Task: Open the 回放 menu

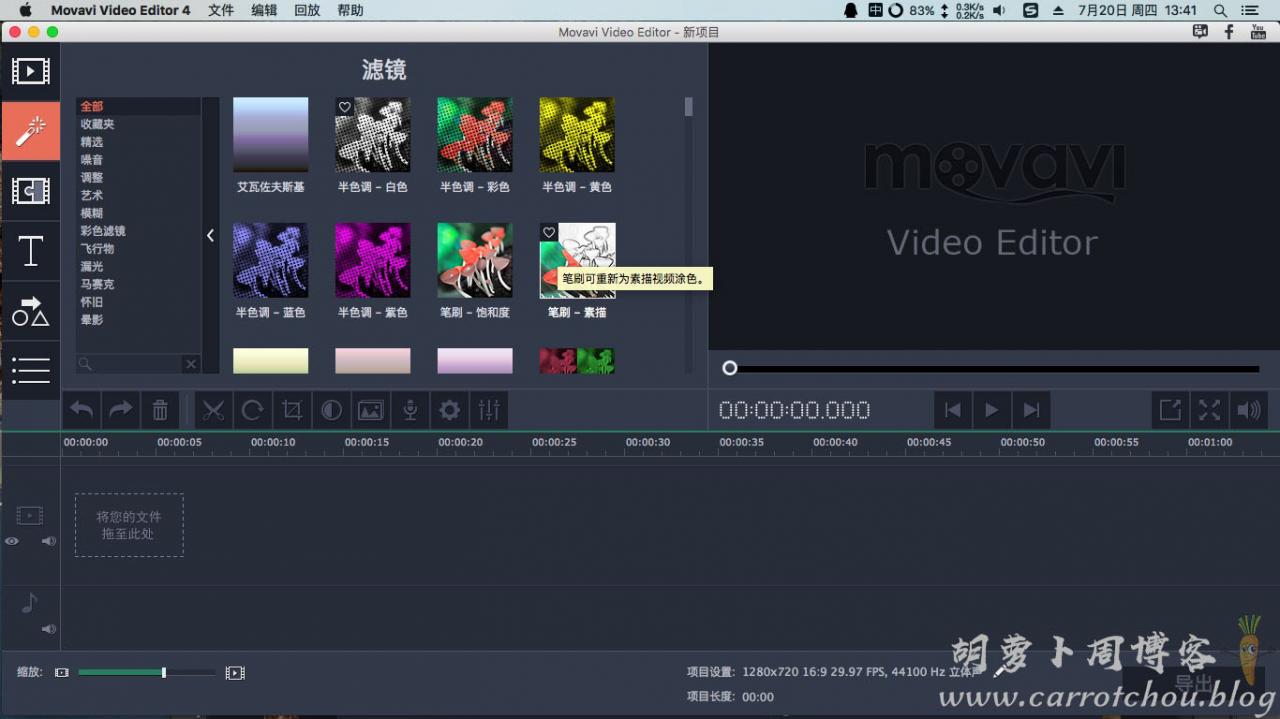Action: (307, 10)
